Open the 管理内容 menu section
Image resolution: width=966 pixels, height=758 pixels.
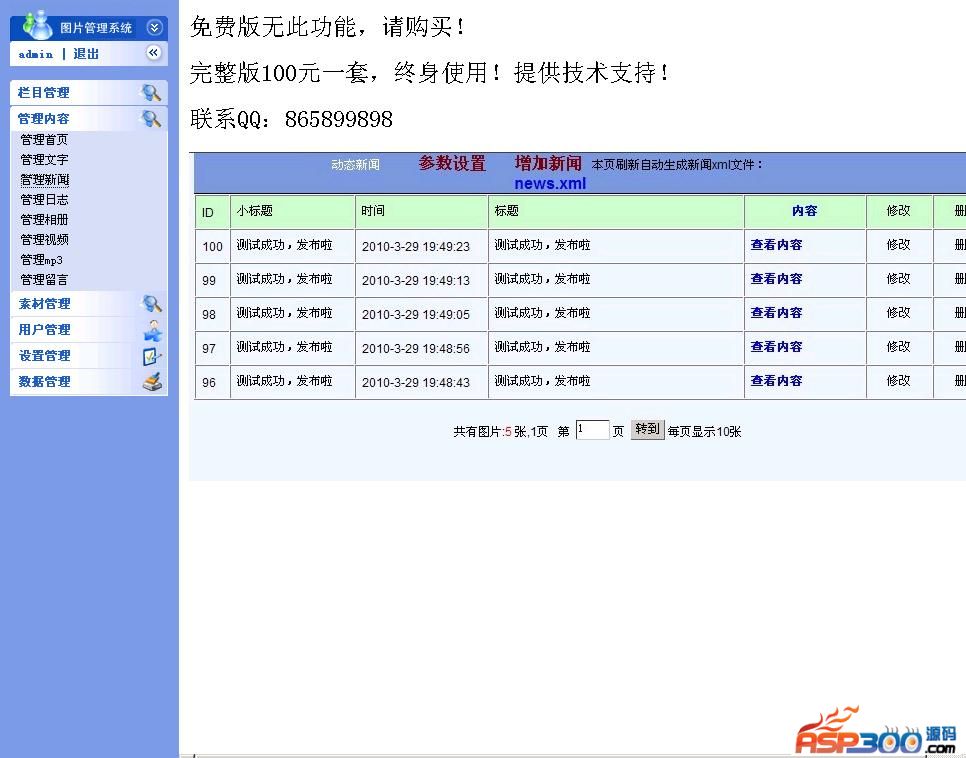43,119
